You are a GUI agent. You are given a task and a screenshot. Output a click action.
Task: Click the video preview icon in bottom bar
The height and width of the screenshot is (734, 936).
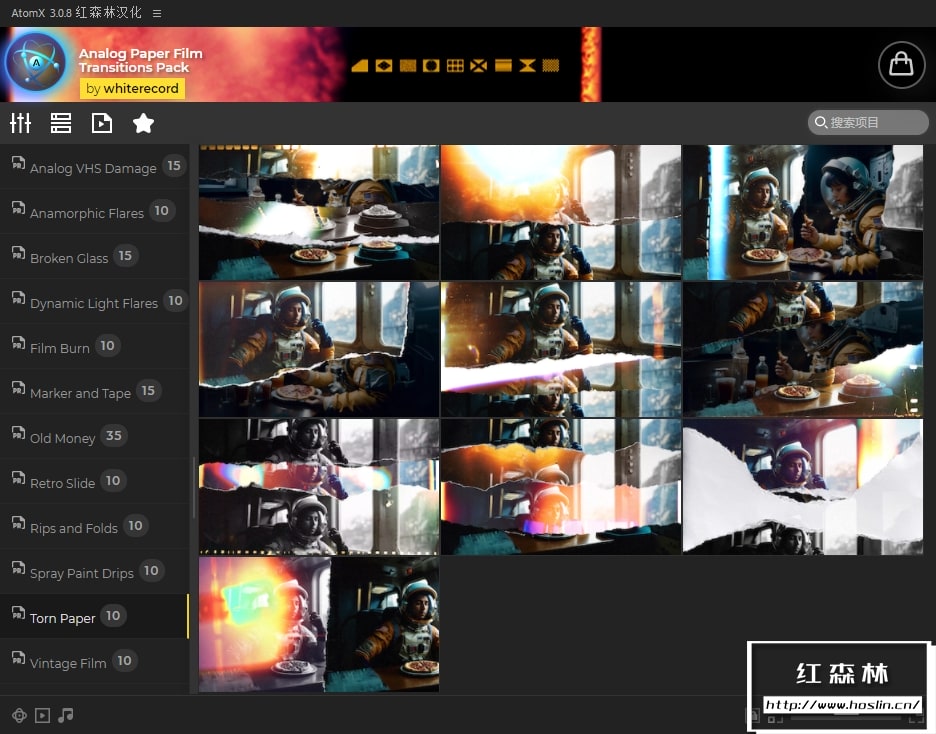42,716
